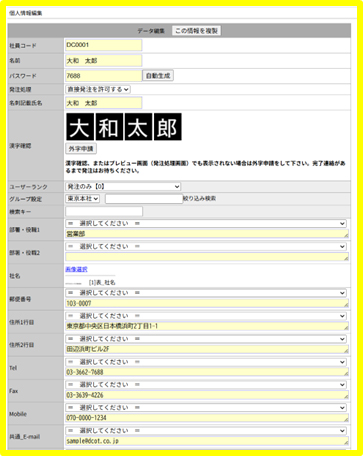Image resolution: width=363 pixels, height=456 pixels.
Task: Click the kanji preview tile 太
Action: point(138,127)
